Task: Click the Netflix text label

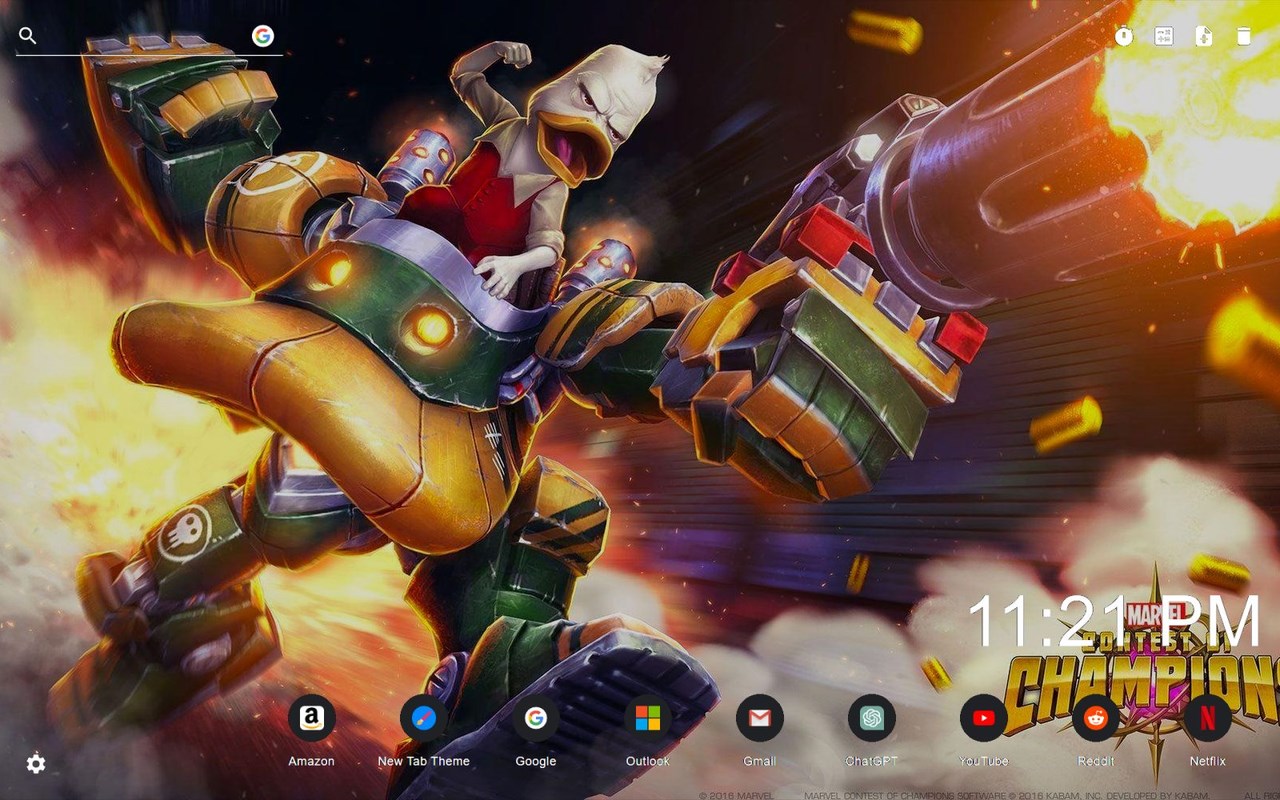Action: click(x=1208, y=761)
